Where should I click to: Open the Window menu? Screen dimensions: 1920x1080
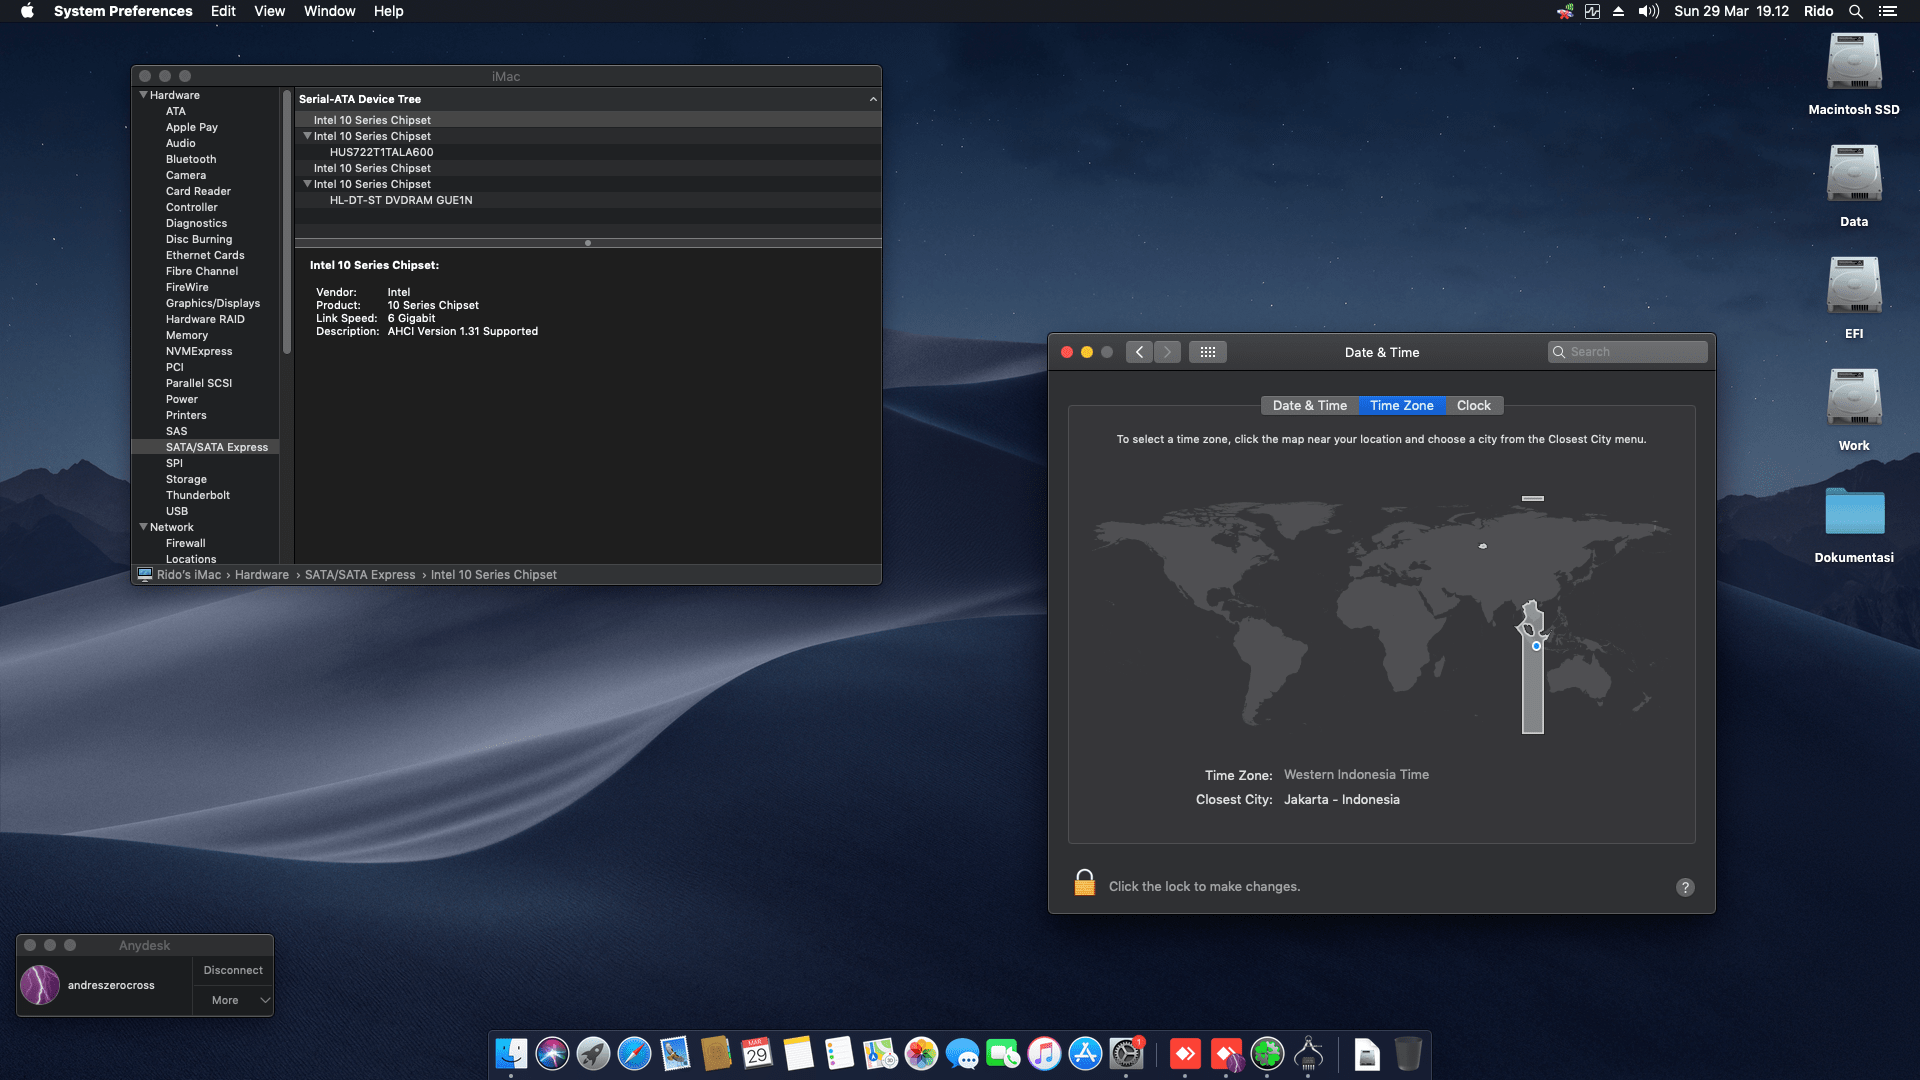tap(329, 11)
